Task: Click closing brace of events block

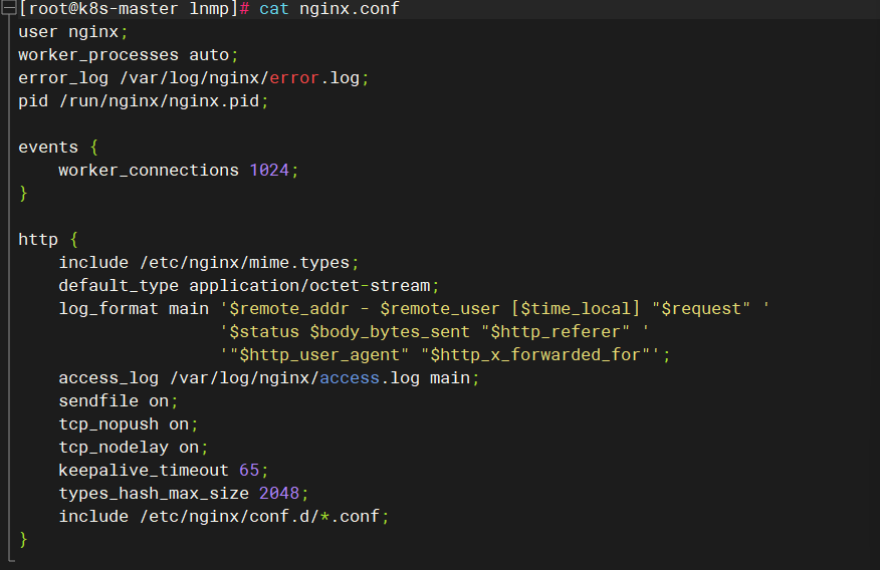Action: [23, 194]
